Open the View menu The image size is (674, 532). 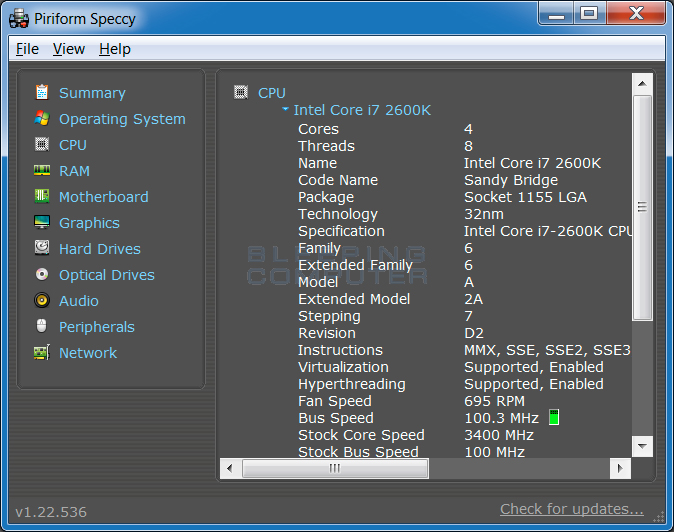69,49
